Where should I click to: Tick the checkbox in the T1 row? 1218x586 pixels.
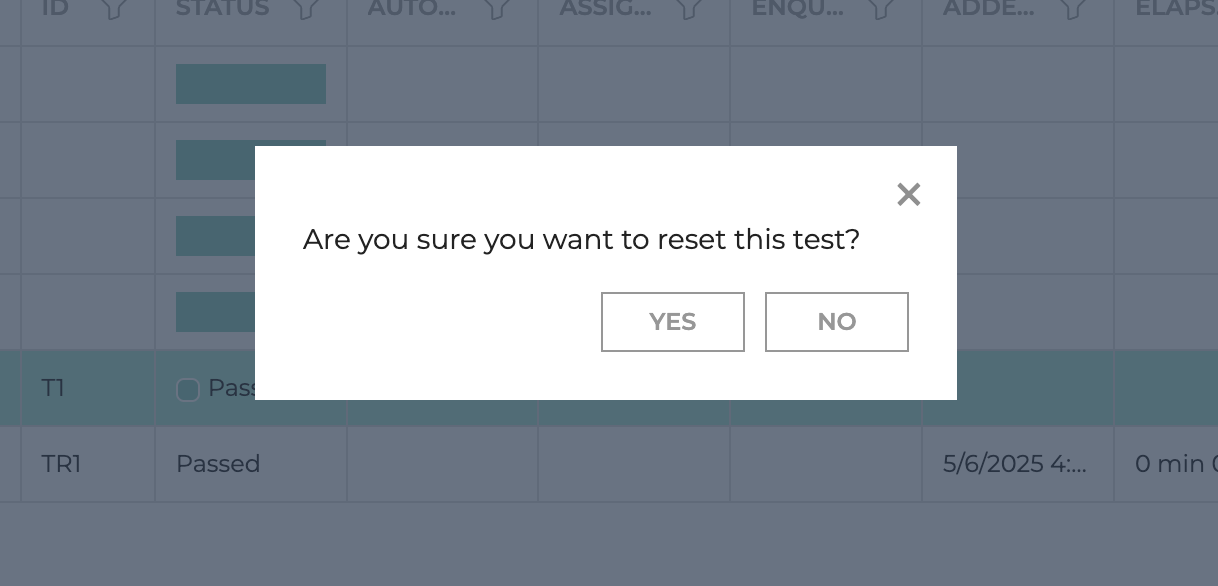[188, 390]
